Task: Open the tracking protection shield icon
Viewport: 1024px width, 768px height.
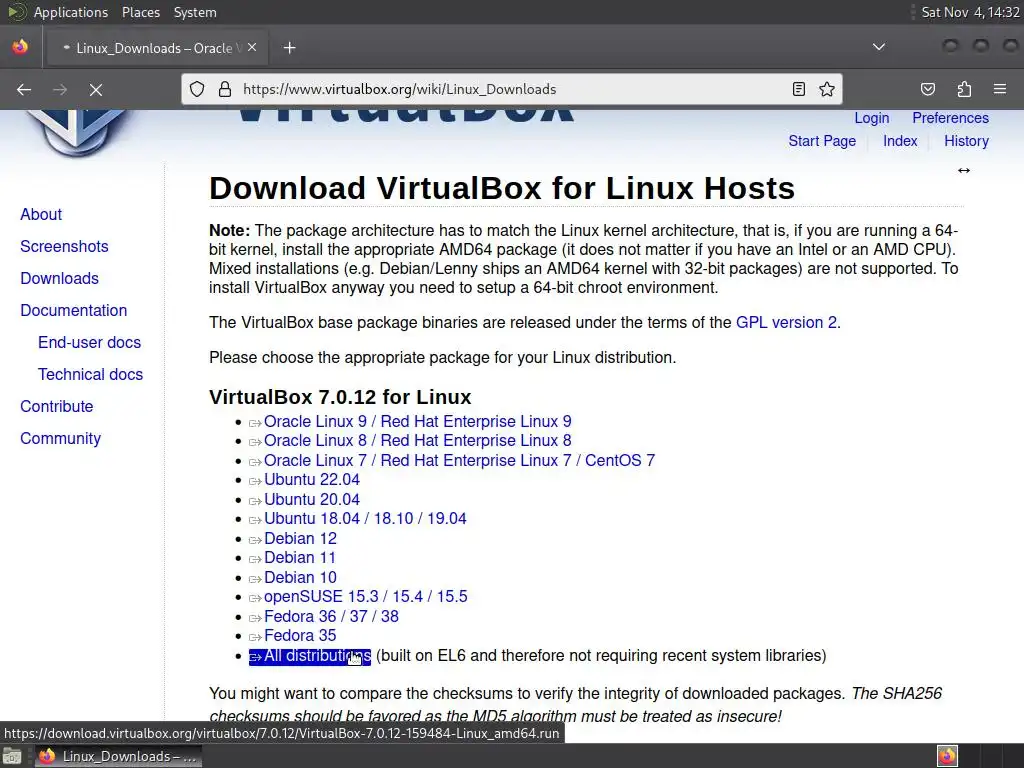Action: 197,89
